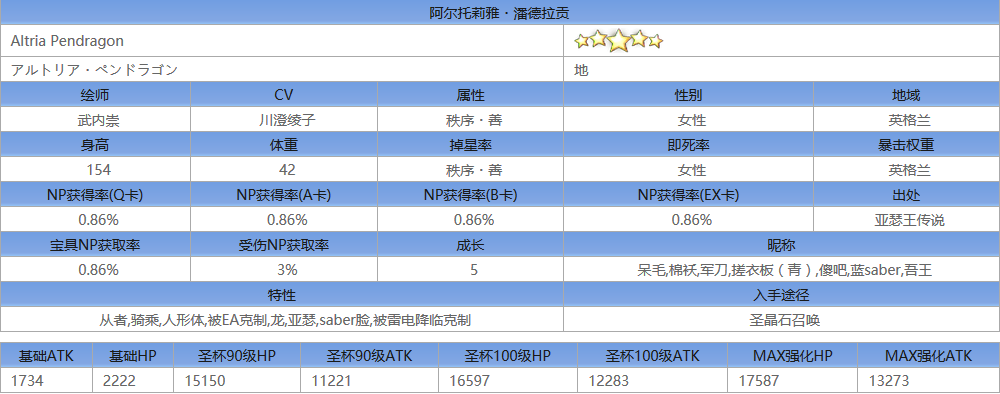Click the 特性 header cell
This screenshot has width=1000, height=394.
point(281,295)
